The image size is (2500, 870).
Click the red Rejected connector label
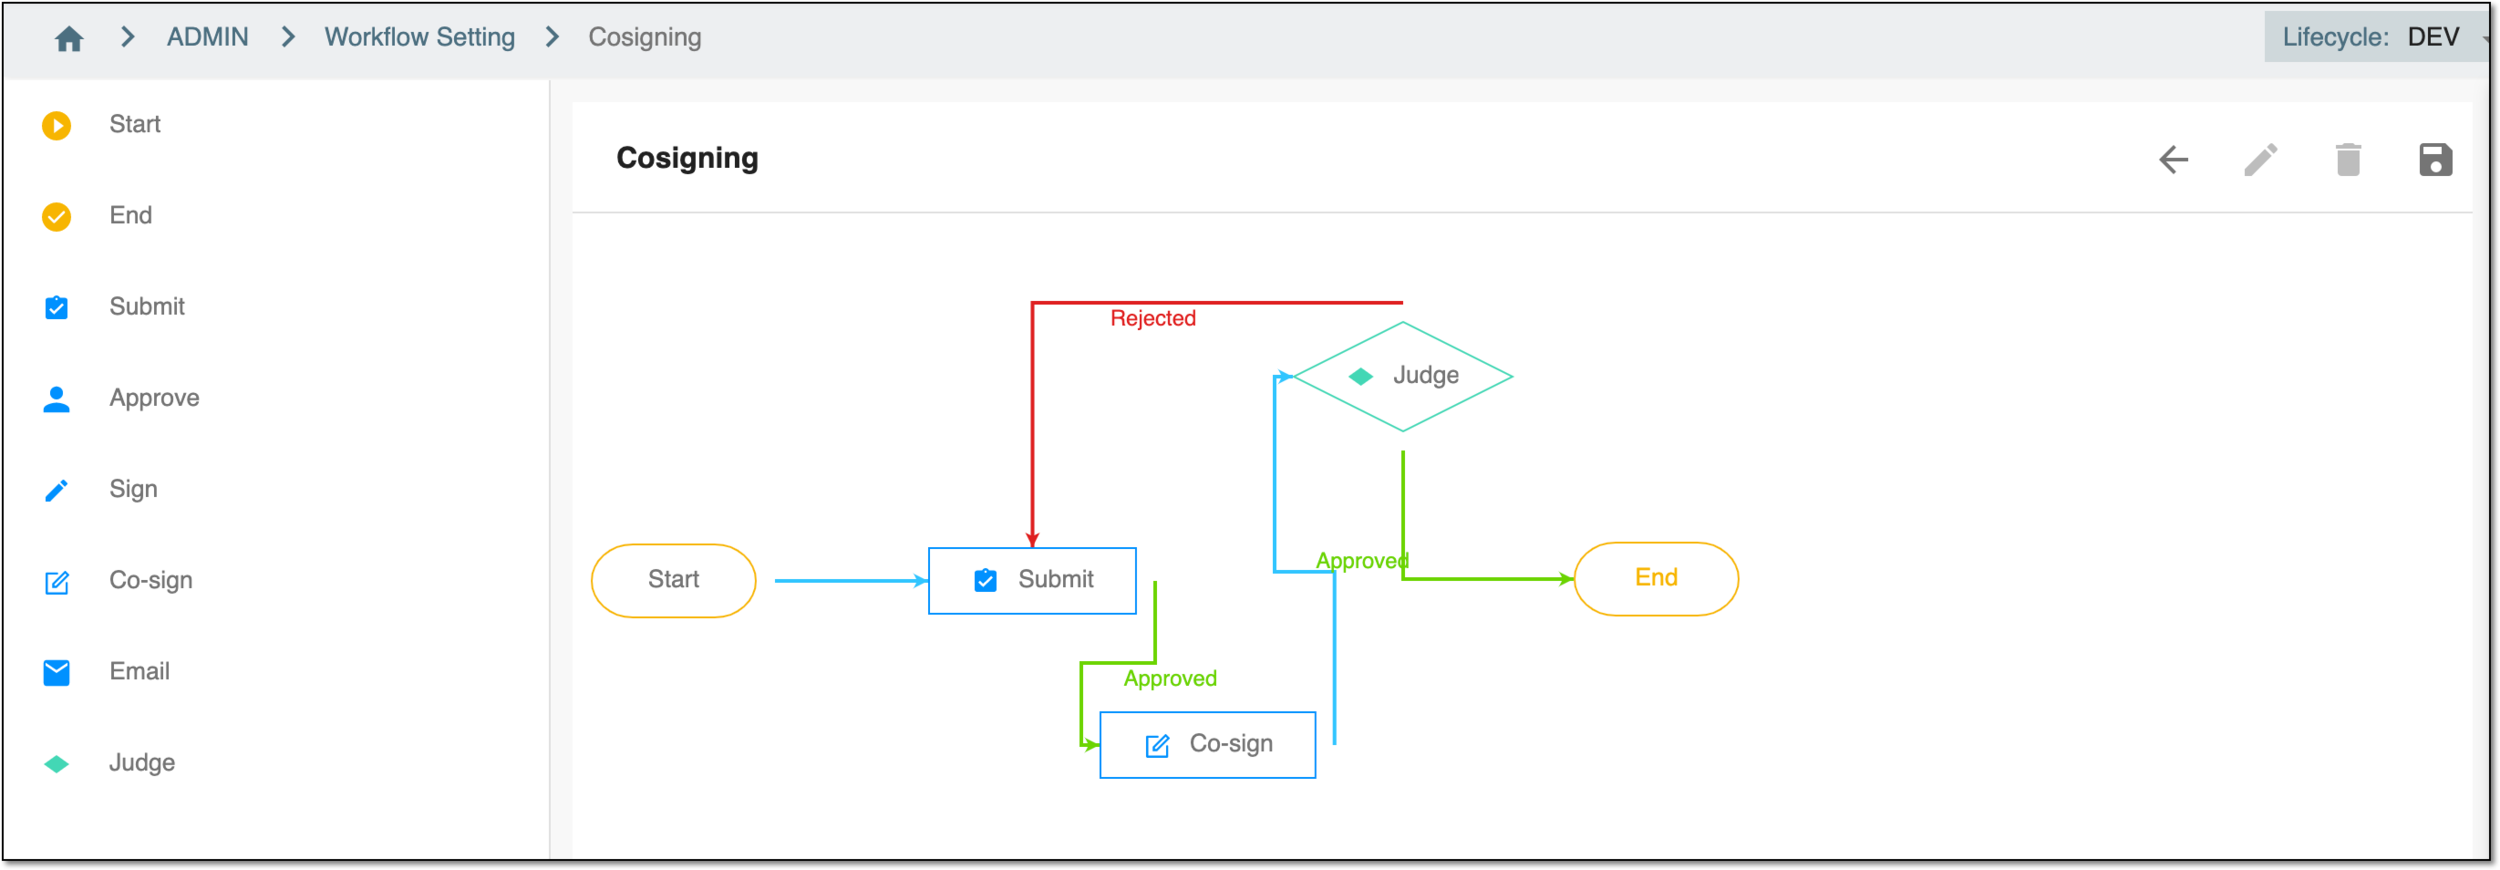(1153, 318)
